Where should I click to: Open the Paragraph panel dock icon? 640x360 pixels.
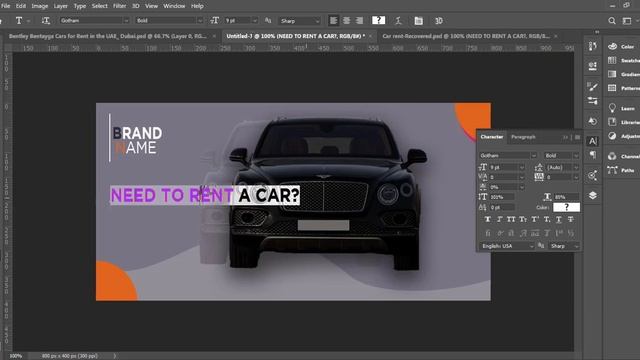(x=593, y=155)
